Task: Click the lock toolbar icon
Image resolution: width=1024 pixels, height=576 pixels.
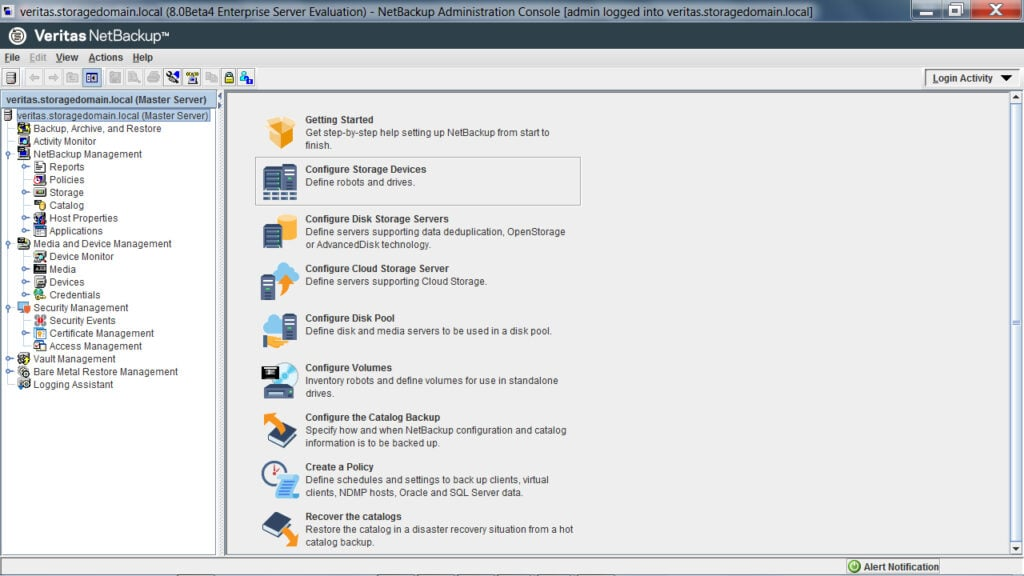Action: coord(228,77)
